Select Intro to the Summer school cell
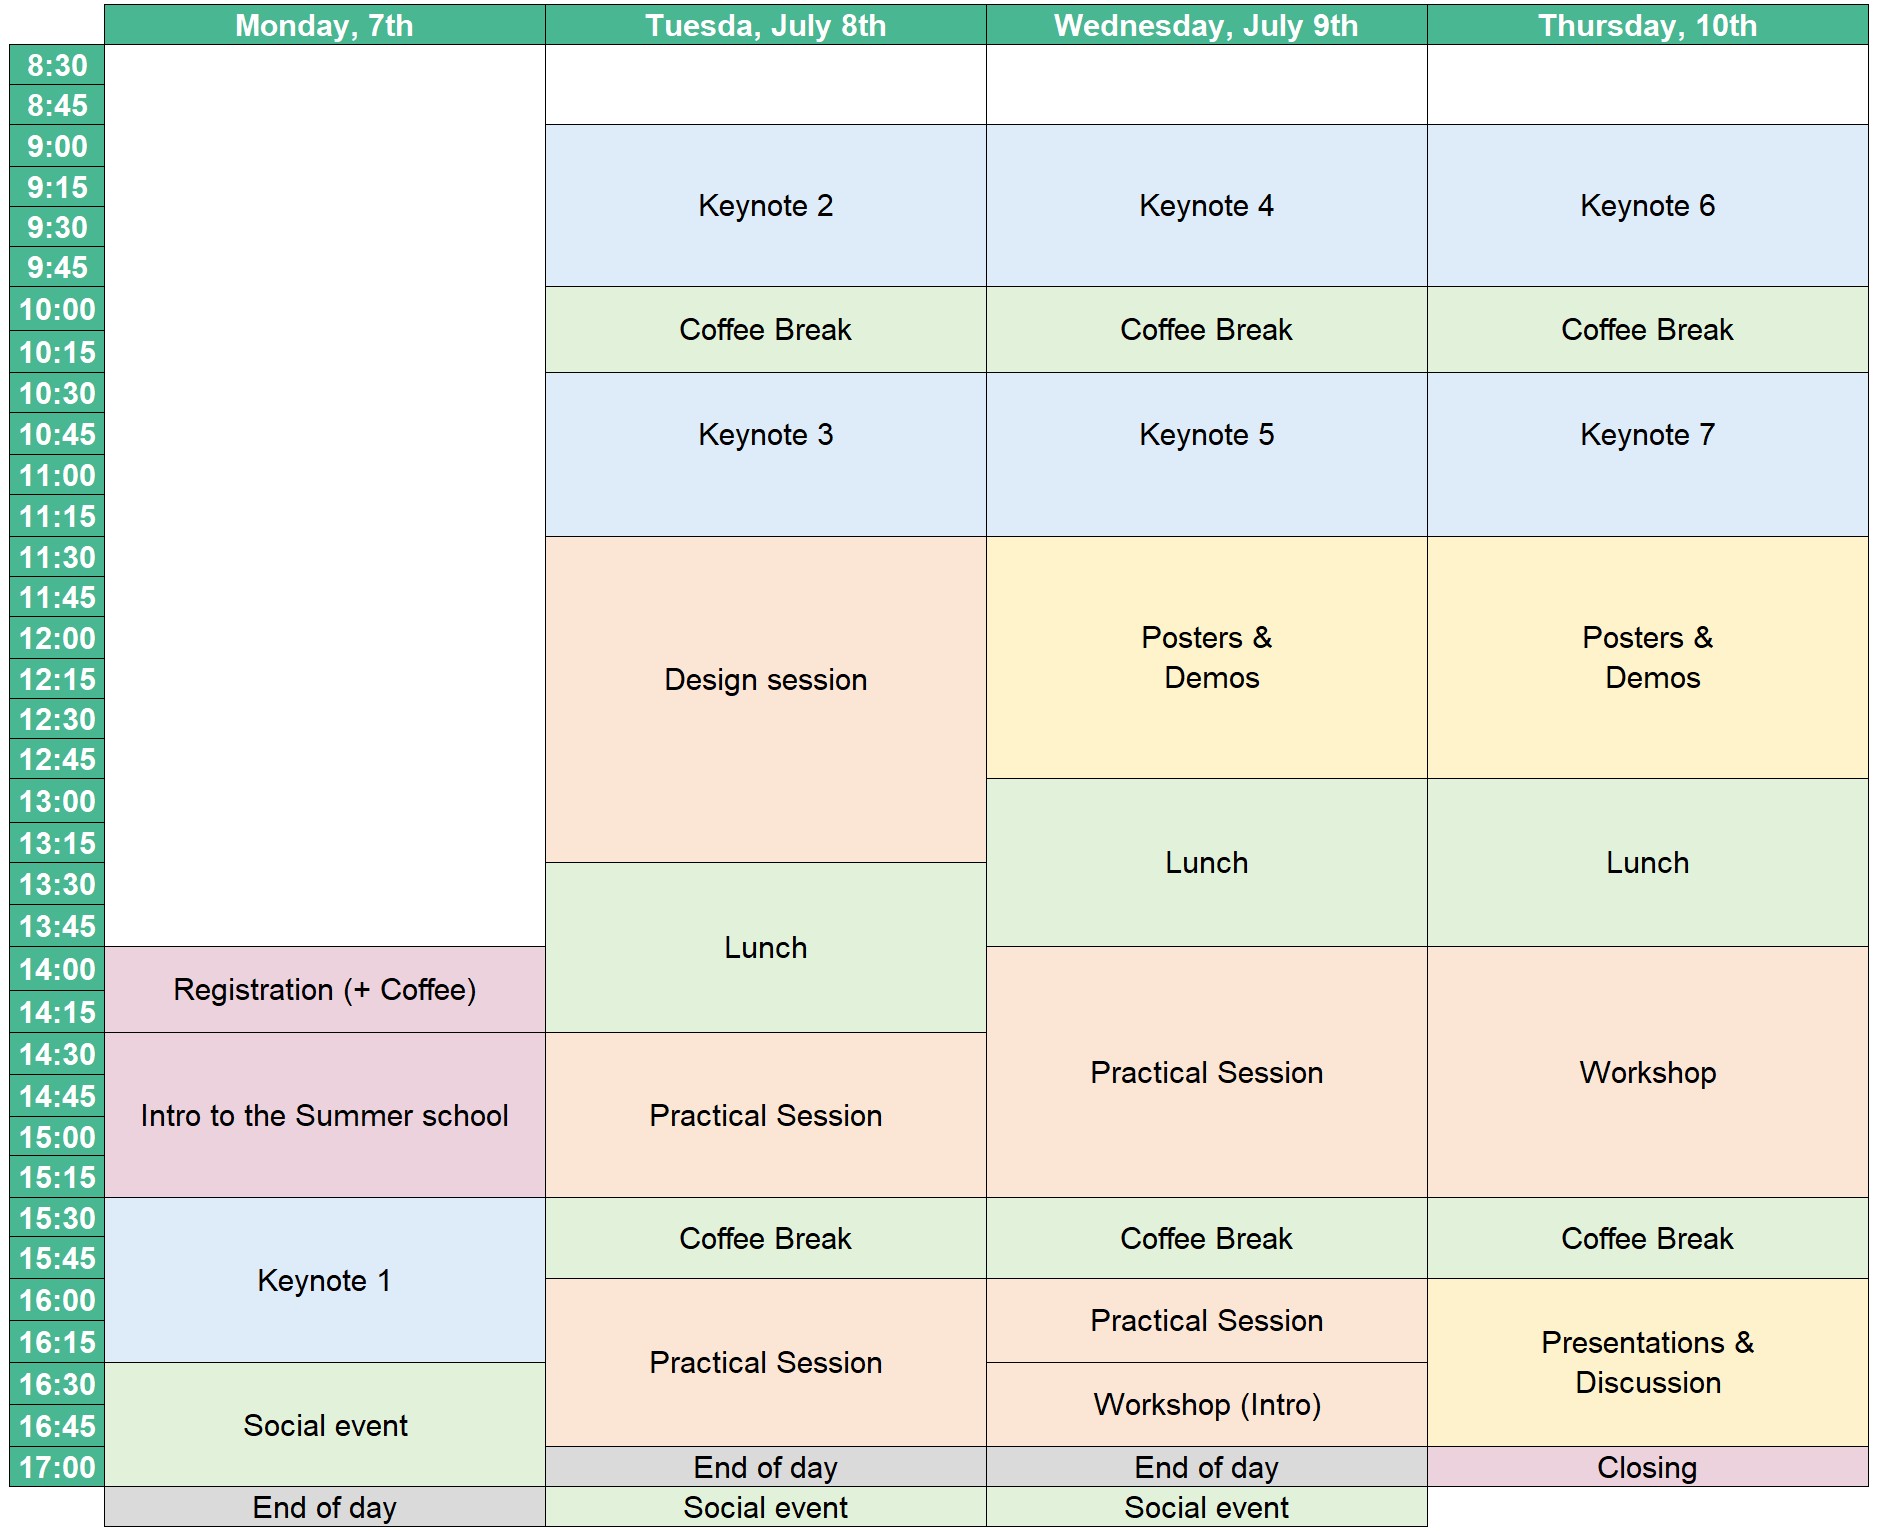Viewport: 1879px width, 1531px height. pyautogui.click(x=325, y=1115)
